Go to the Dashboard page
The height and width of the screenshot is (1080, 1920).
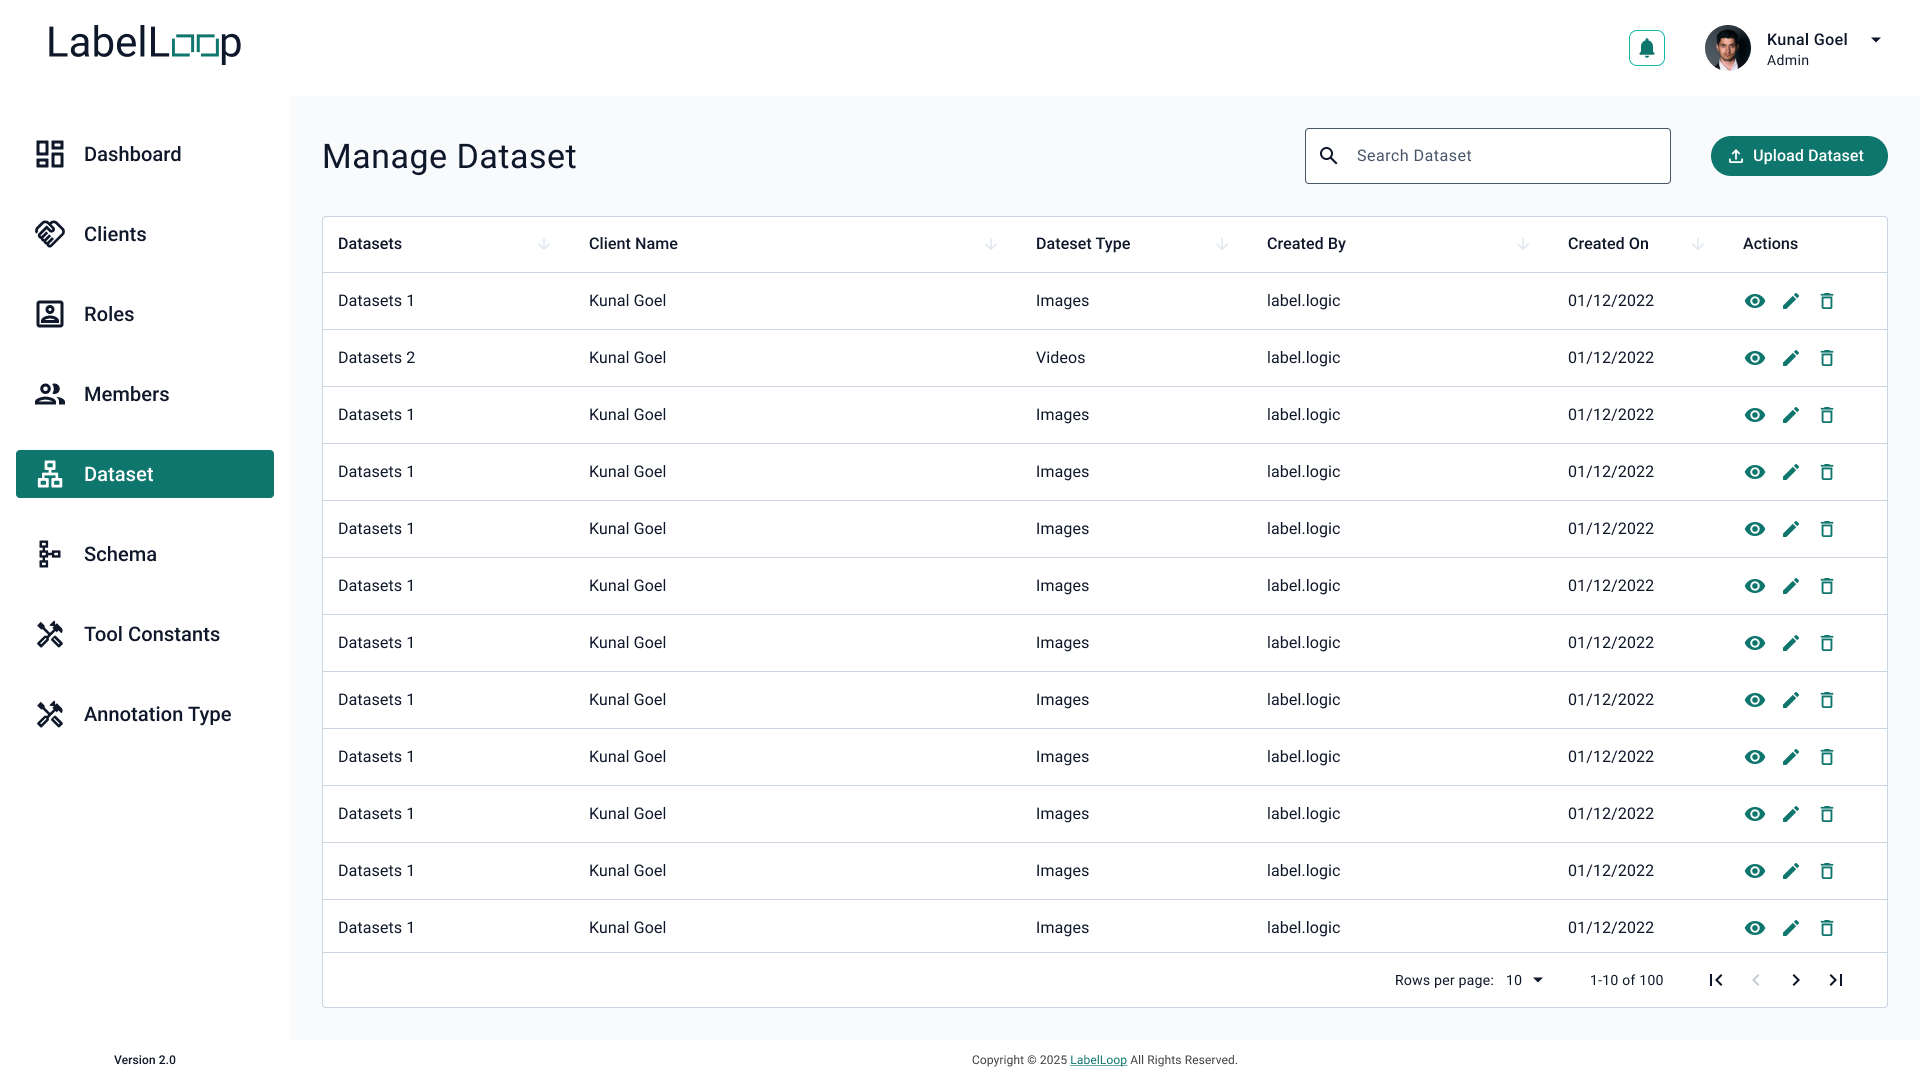[145, 154]
